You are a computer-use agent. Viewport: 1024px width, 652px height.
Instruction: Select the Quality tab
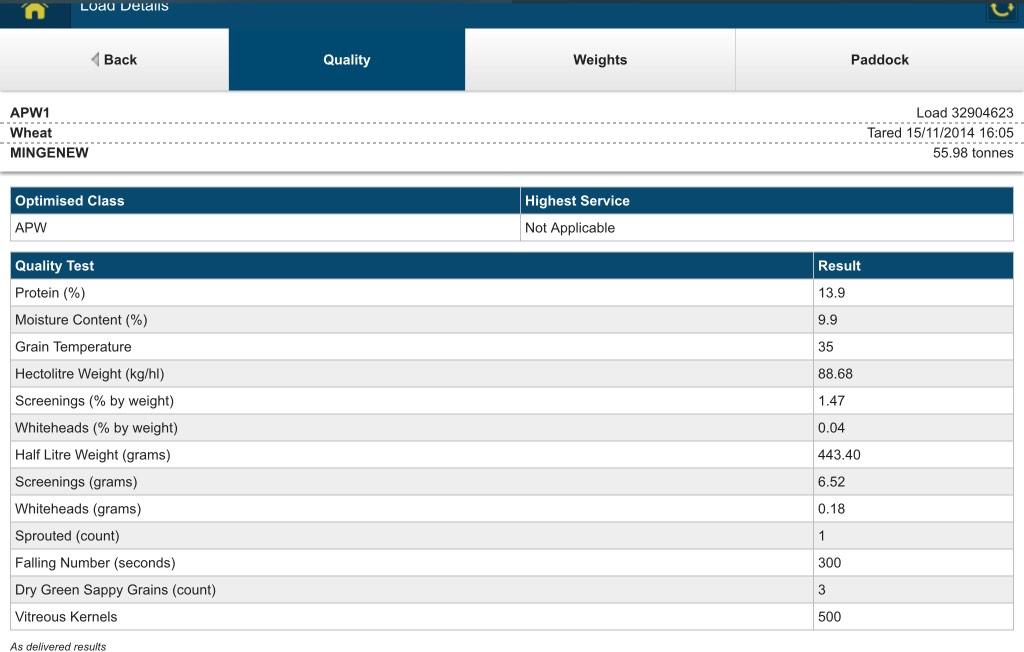[x=347, y=59]
